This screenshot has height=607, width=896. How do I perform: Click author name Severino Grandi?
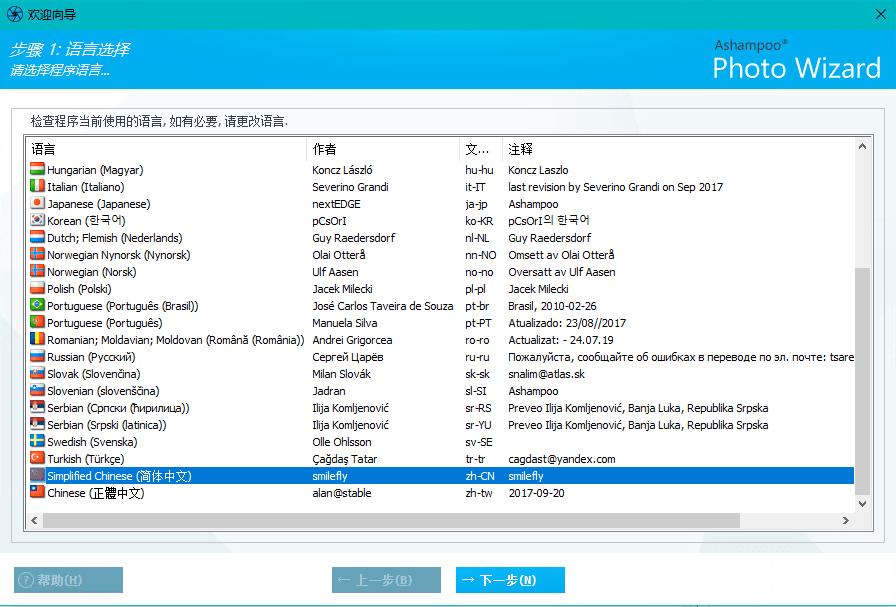(350, 187)
